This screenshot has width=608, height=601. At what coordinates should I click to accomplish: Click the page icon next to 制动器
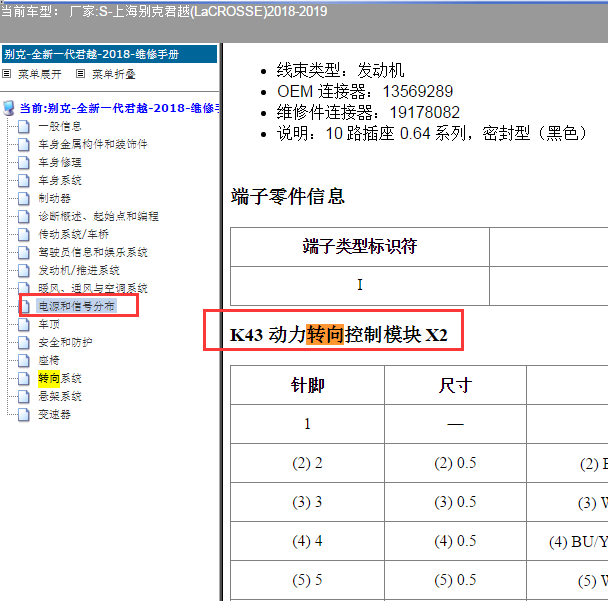click(24, 199)
